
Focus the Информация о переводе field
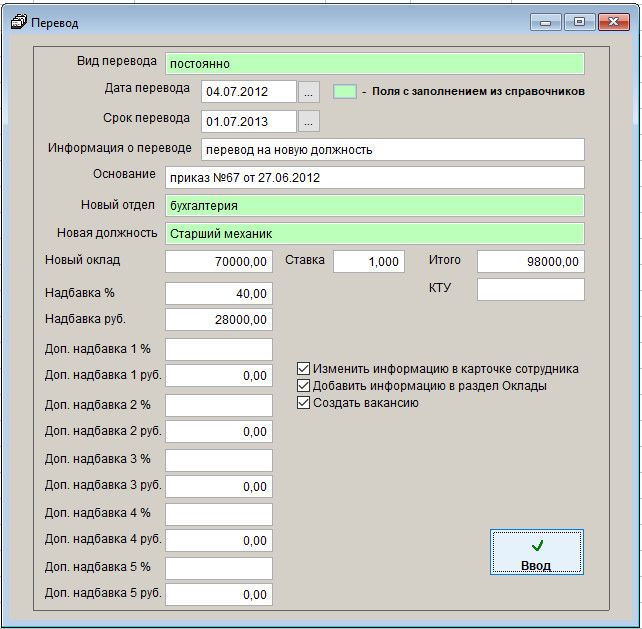click(392, 149)
